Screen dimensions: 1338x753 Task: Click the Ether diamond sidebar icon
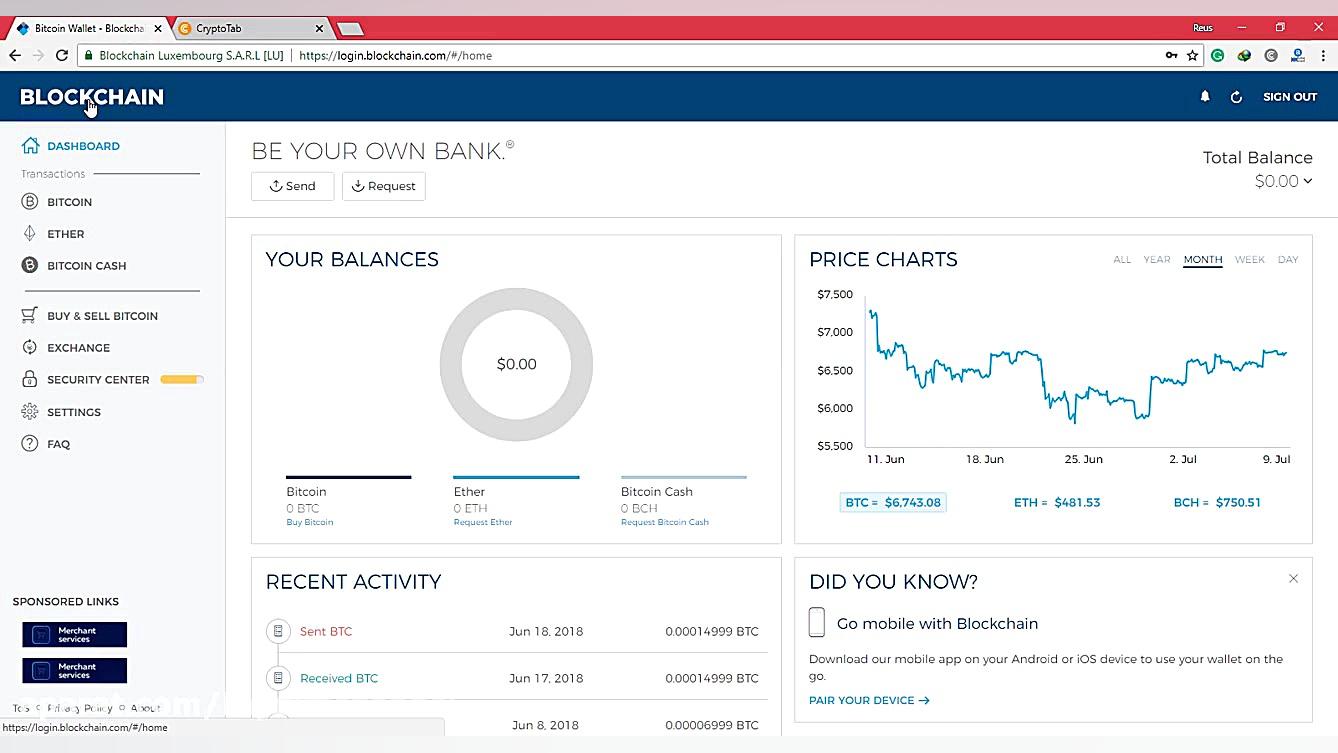(x=29, y=234)
